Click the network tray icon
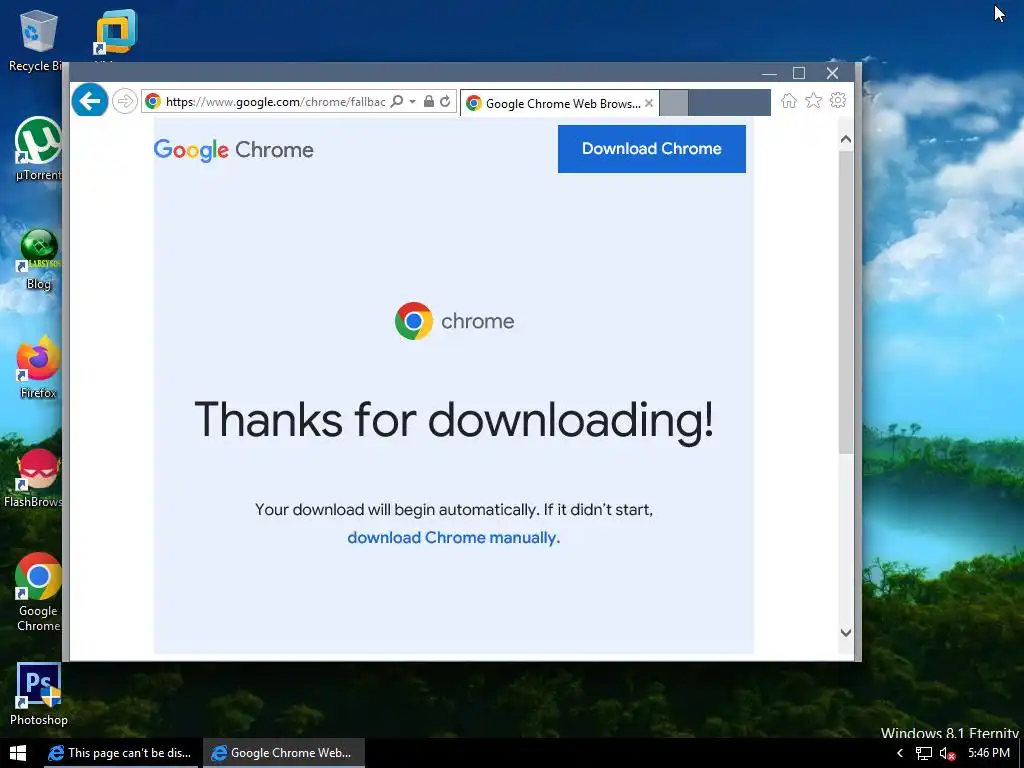Viewport: 1024px width, 768px height. 923,753
